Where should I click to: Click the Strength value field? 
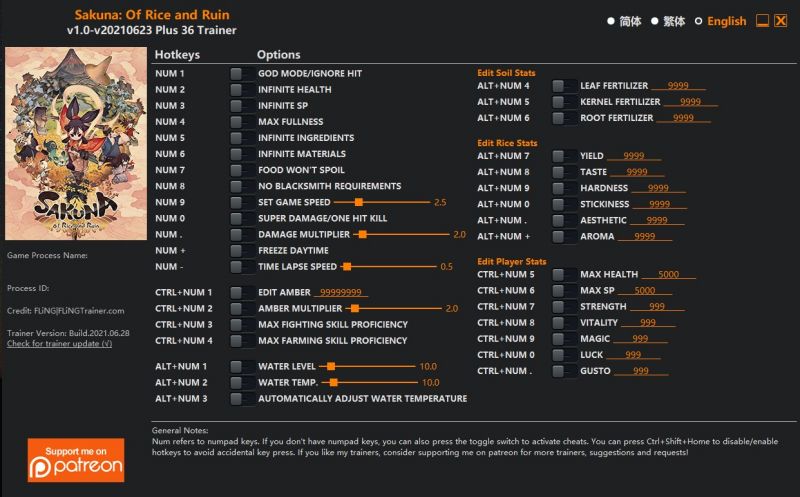pyautogui.click(x=657, y=307)
